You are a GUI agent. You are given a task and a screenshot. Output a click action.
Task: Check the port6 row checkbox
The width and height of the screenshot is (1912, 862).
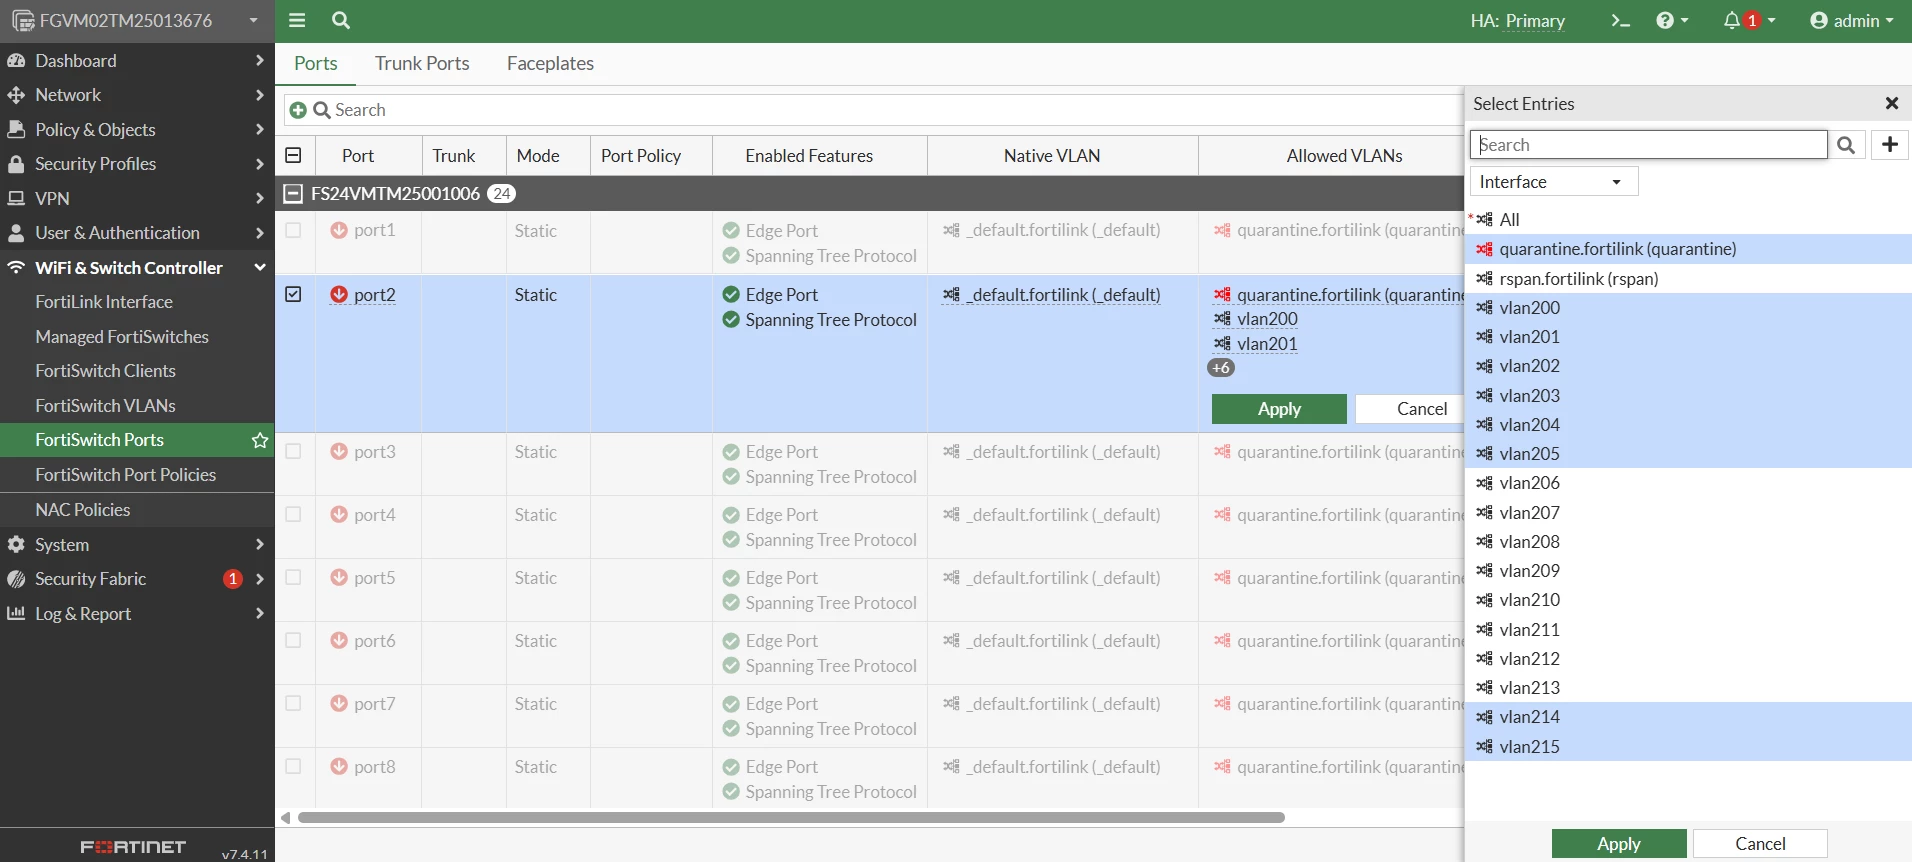[293, 640]
